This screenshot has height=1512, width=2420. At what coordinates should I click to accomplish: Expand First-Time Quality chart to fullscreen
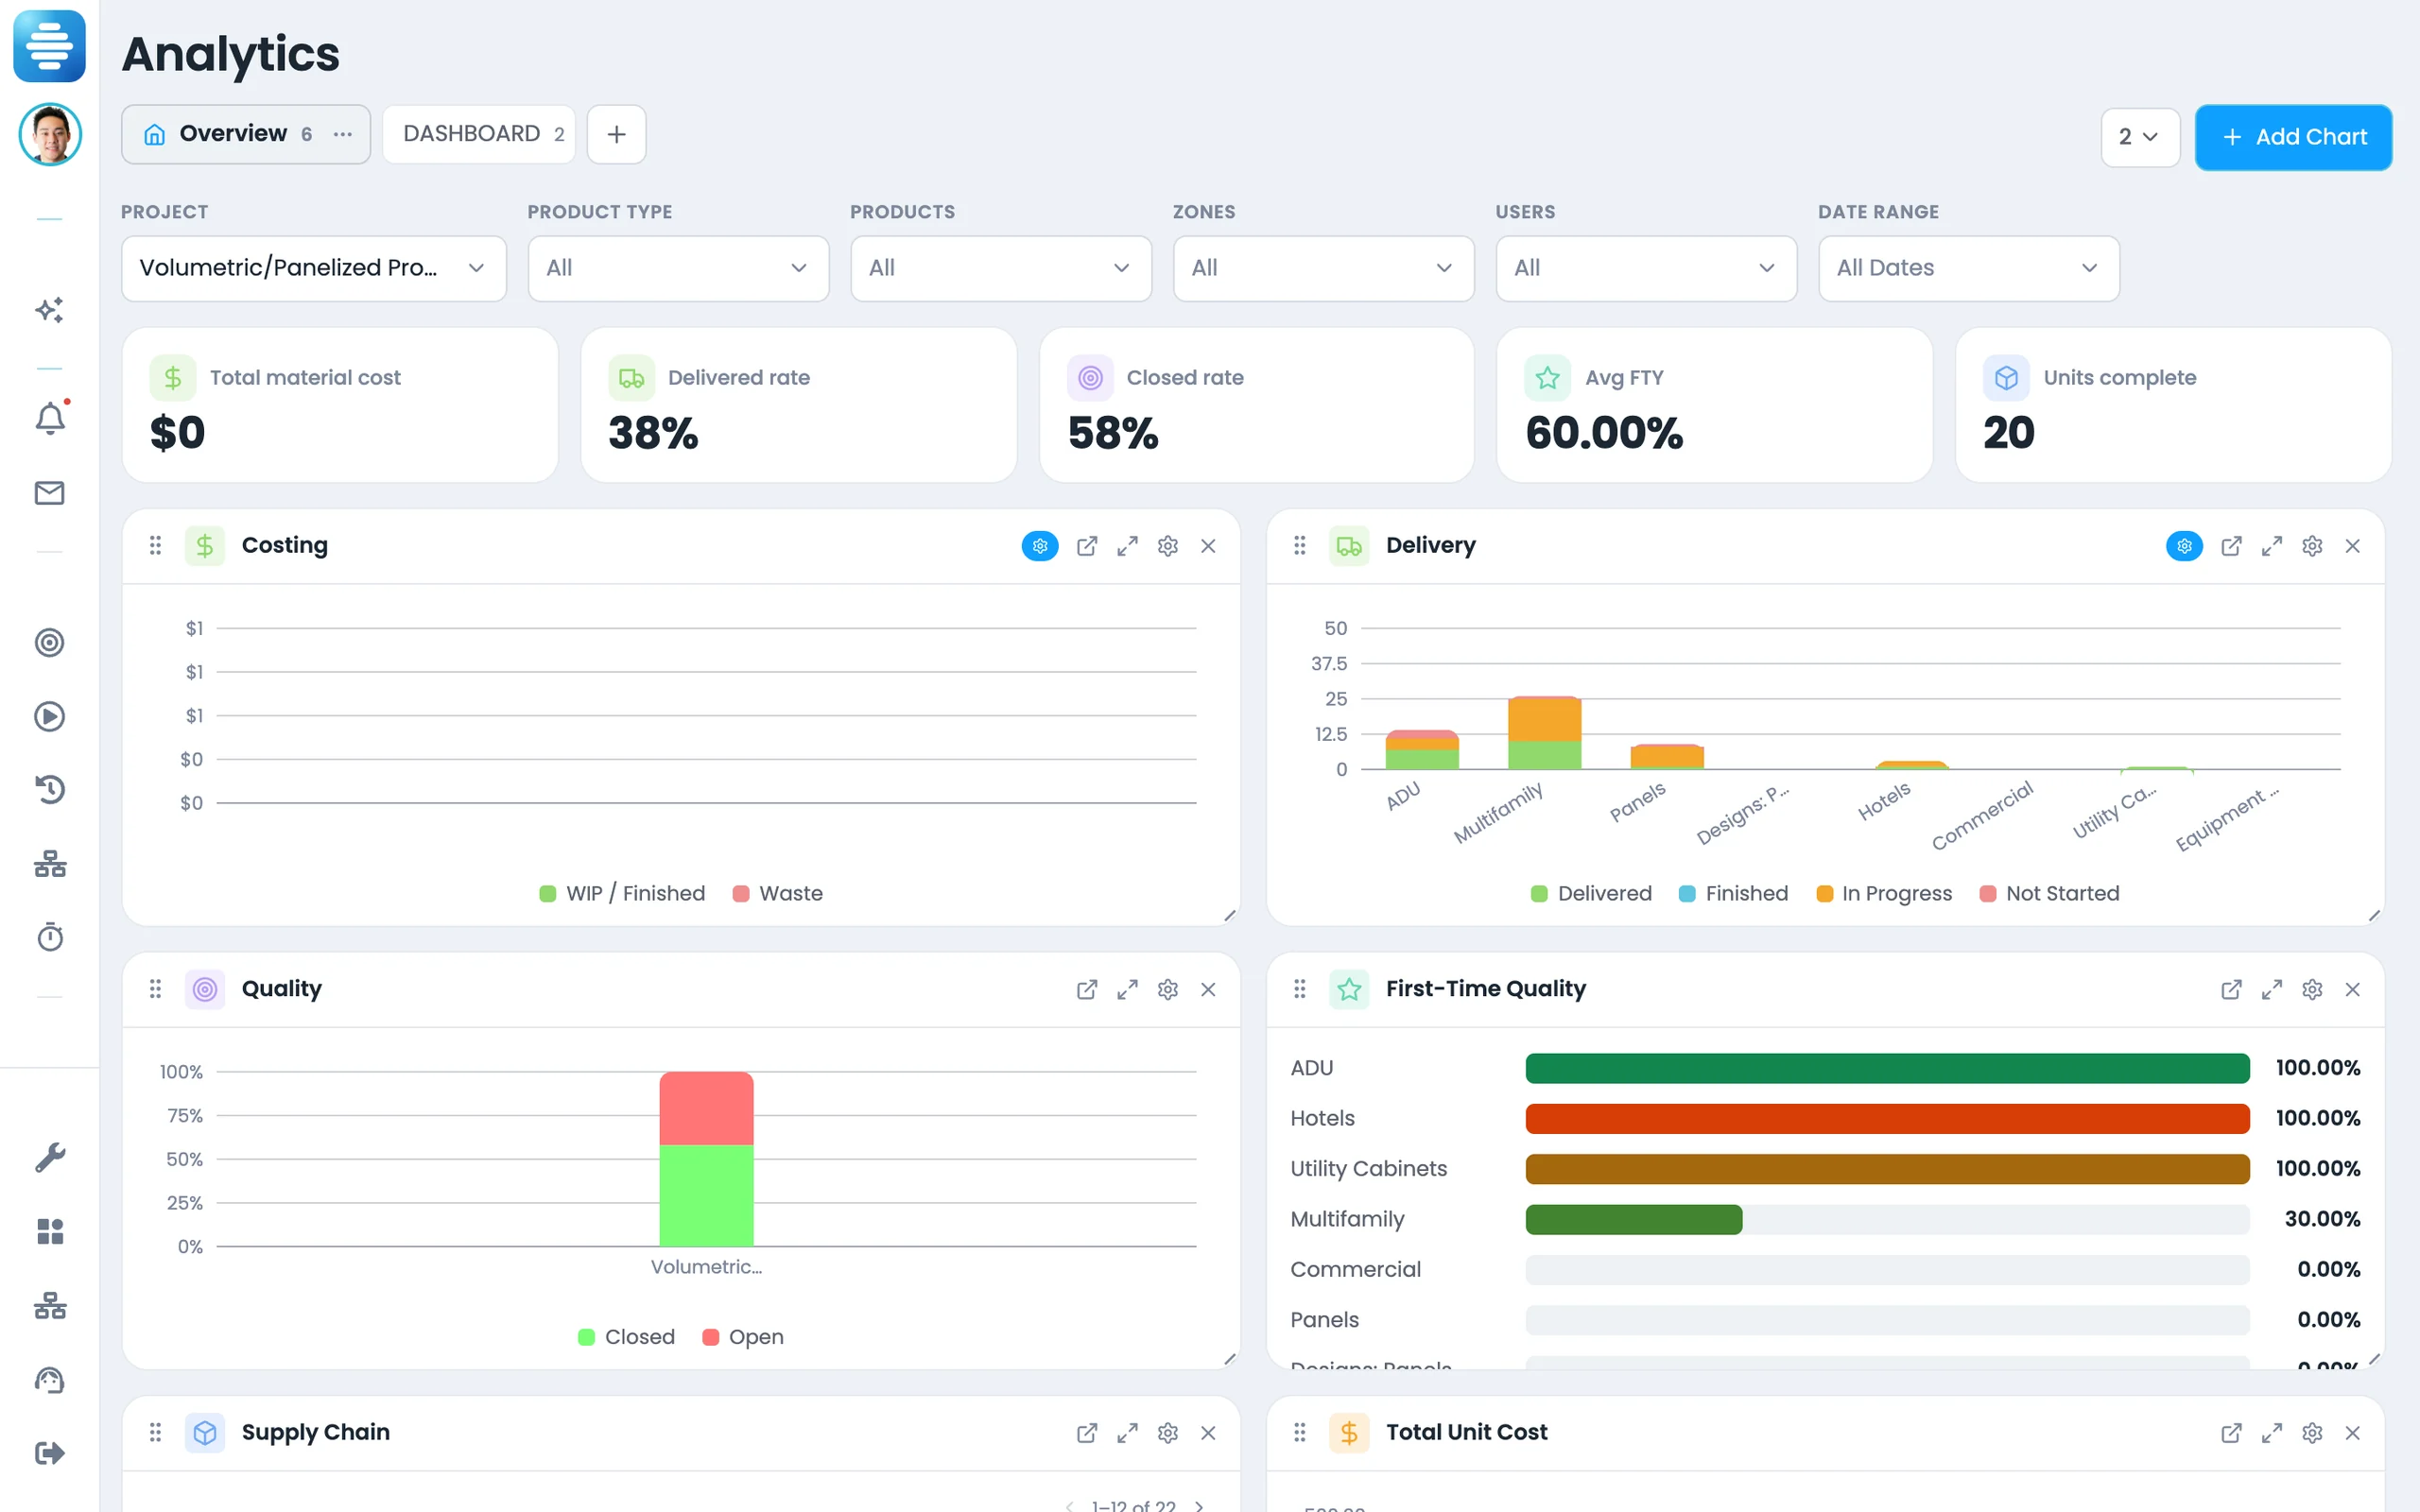pos(2272,989)
